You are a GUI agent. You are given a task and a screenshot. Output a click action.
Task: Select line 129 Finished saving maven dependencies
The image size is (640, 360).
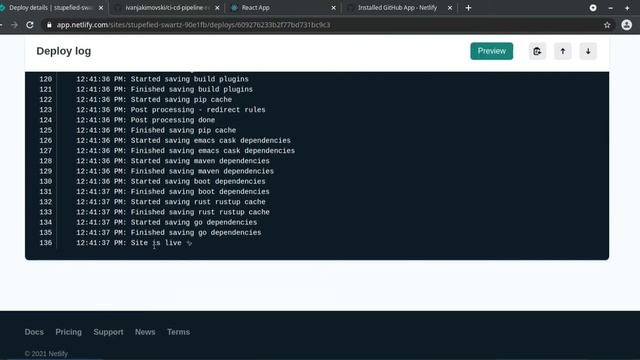coord(175,171)
